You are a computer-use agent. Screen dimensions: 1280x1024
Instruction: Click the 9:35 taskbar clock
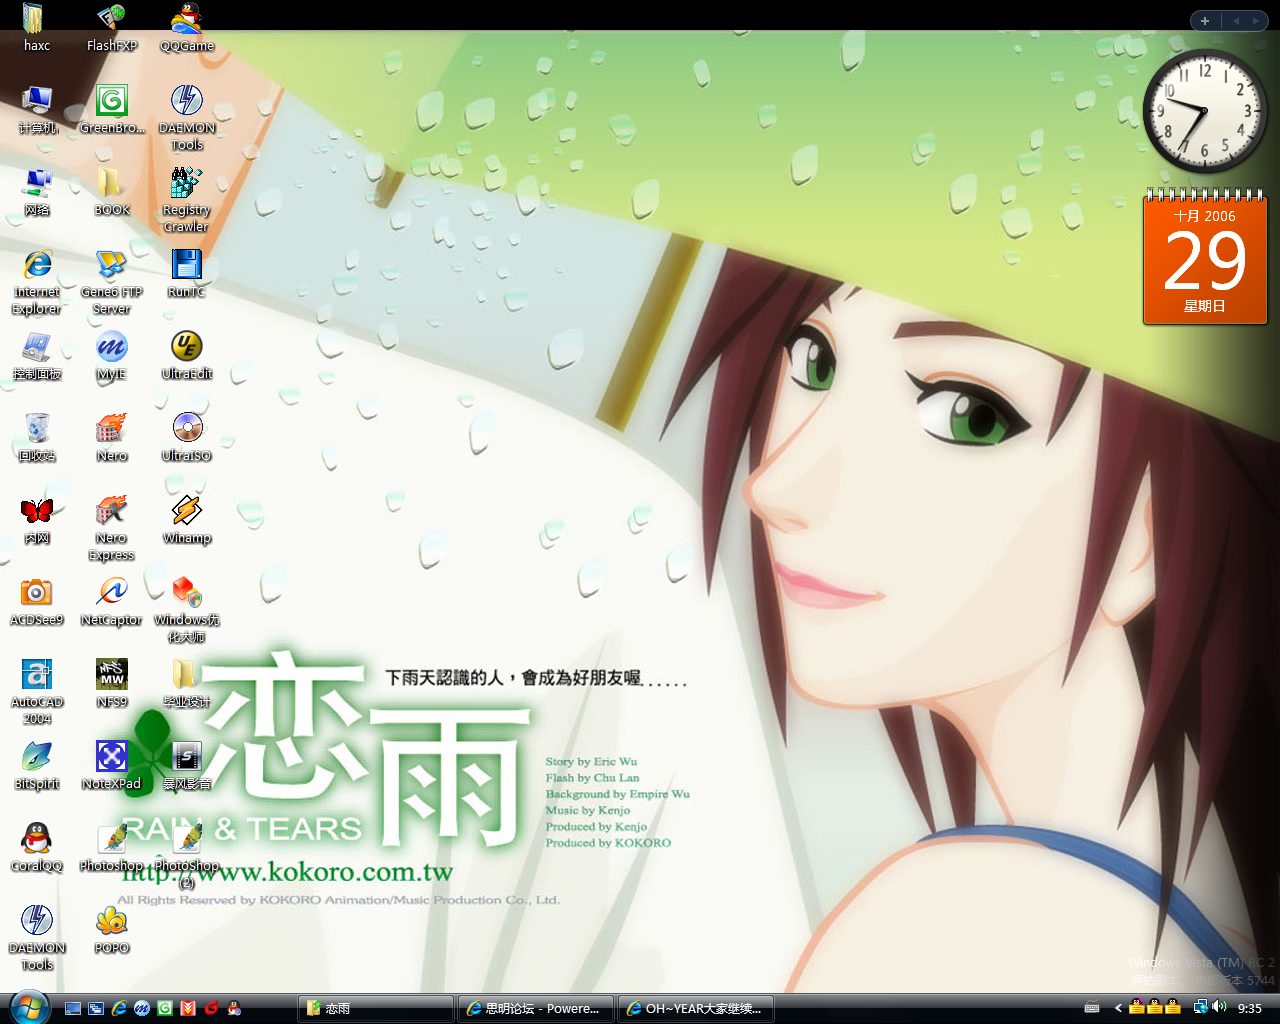click(1250, 1008)
